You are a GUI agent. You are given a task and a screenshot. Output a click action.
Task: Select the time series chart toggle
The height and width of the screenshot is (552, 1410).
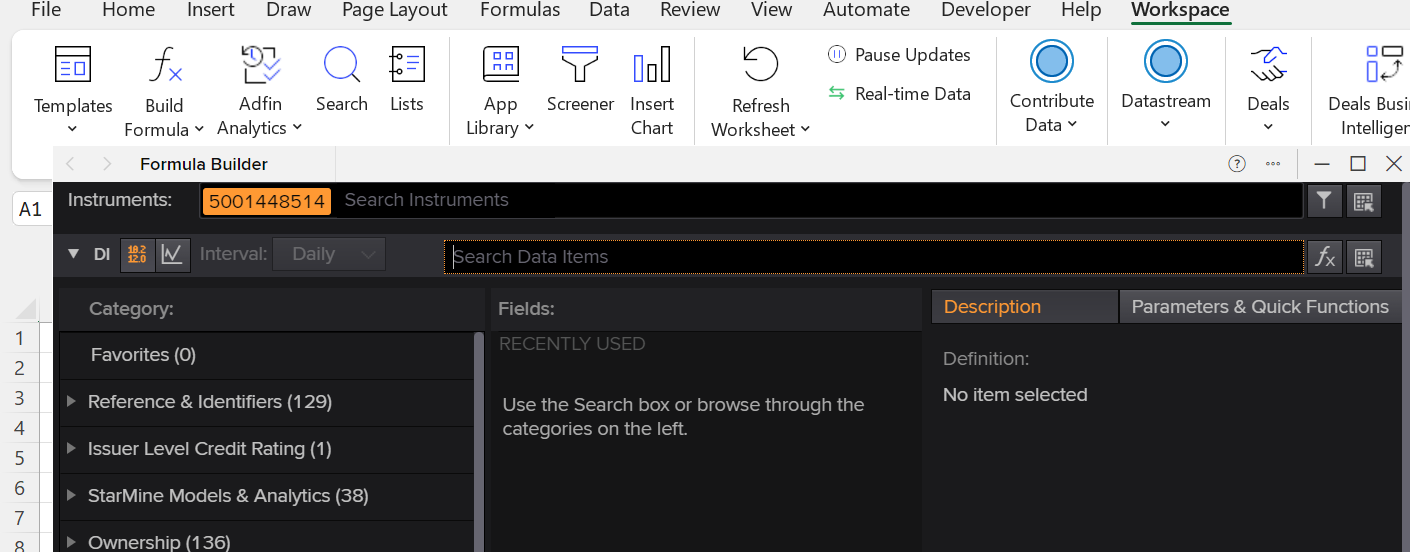(x=172, y=255)
